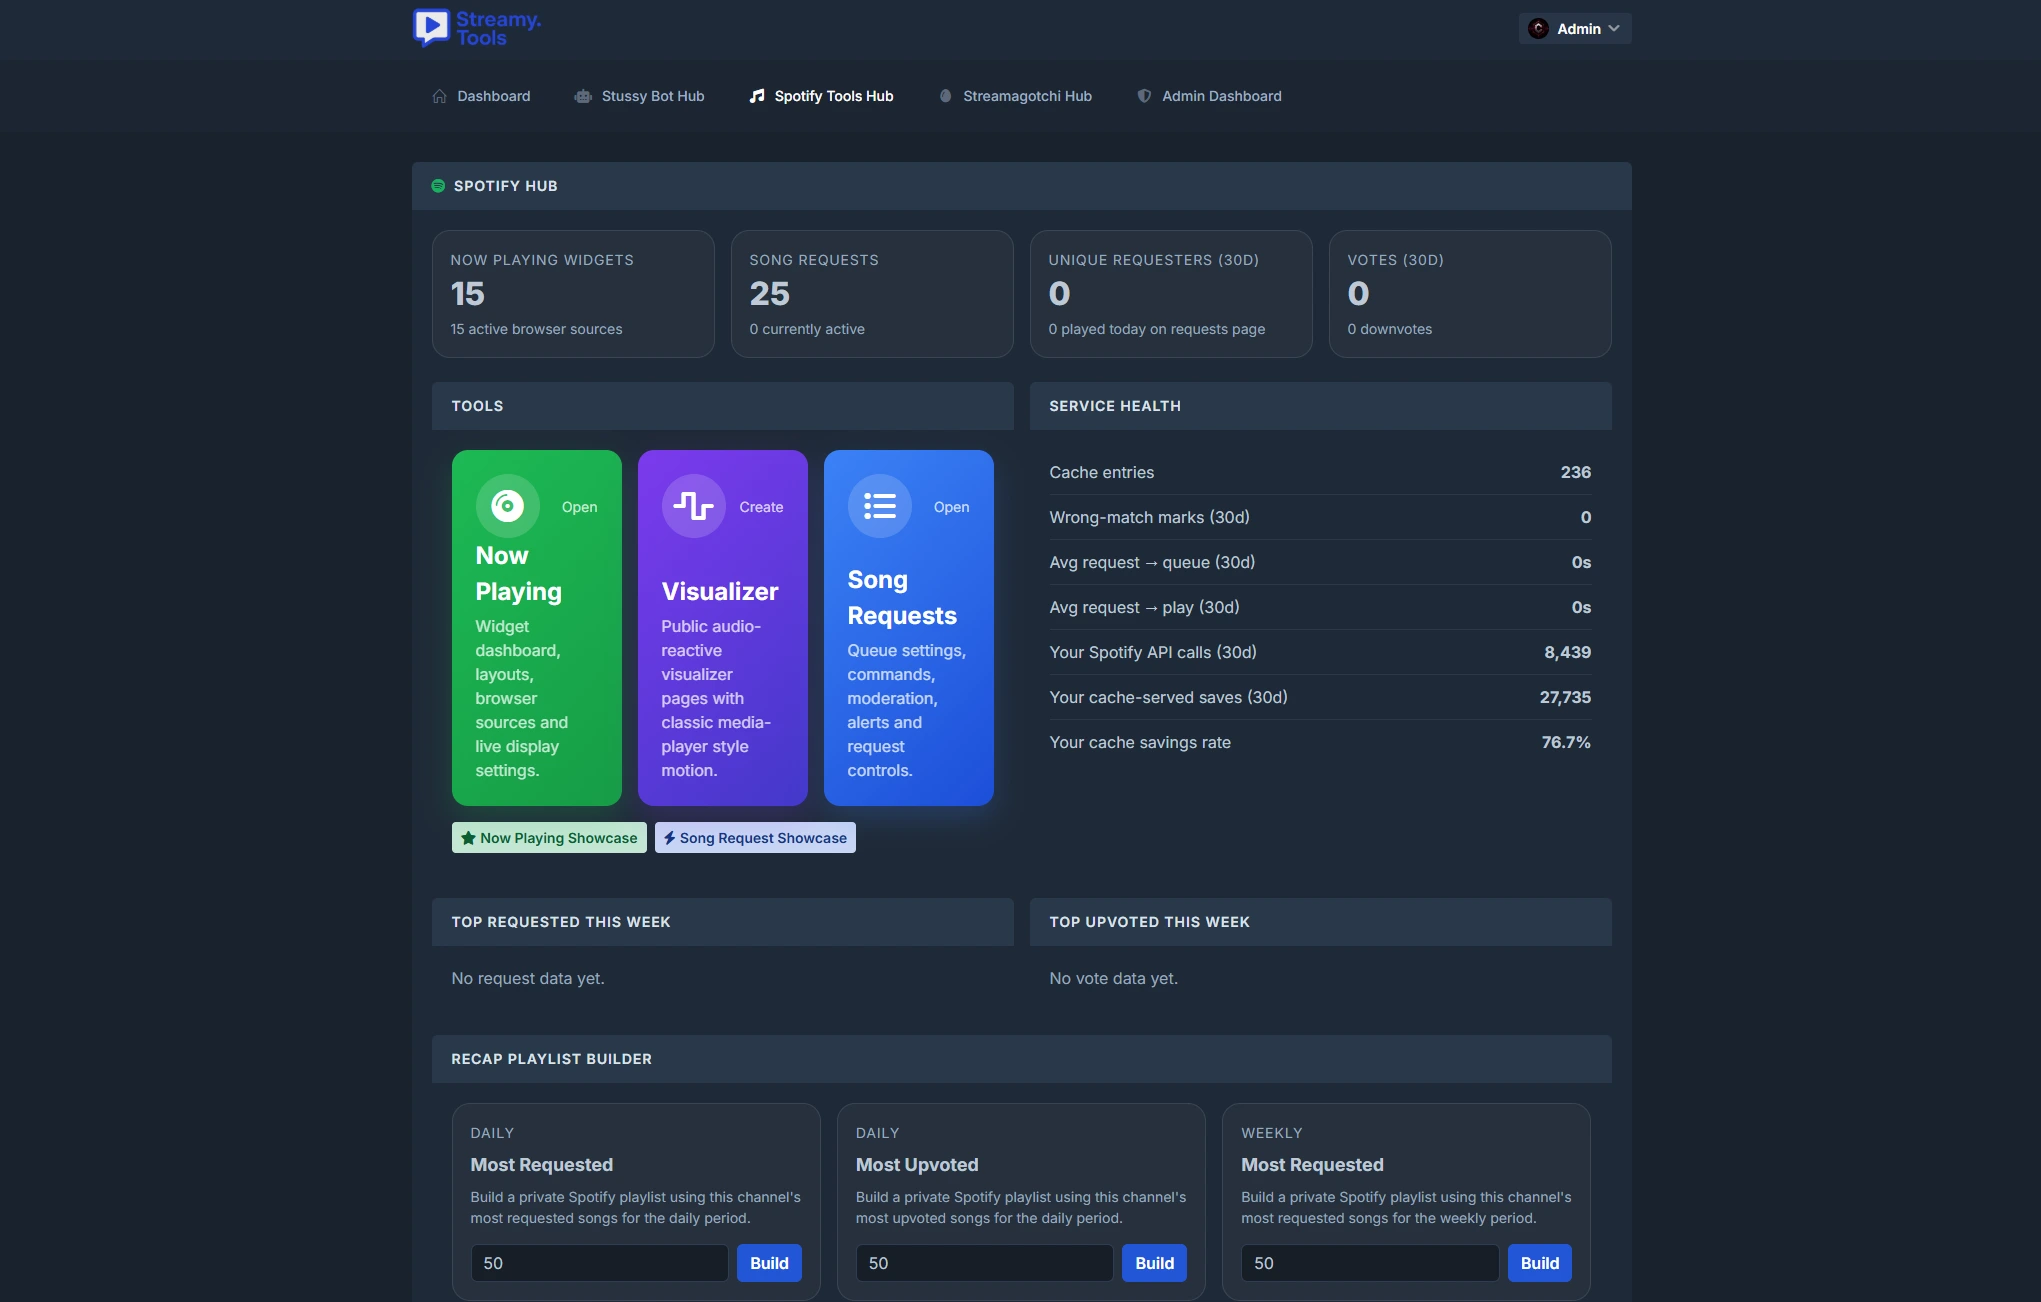Click the Song Requests stat card showing 25
The height and width of the screenshot is (1302, 2041).
872,294
